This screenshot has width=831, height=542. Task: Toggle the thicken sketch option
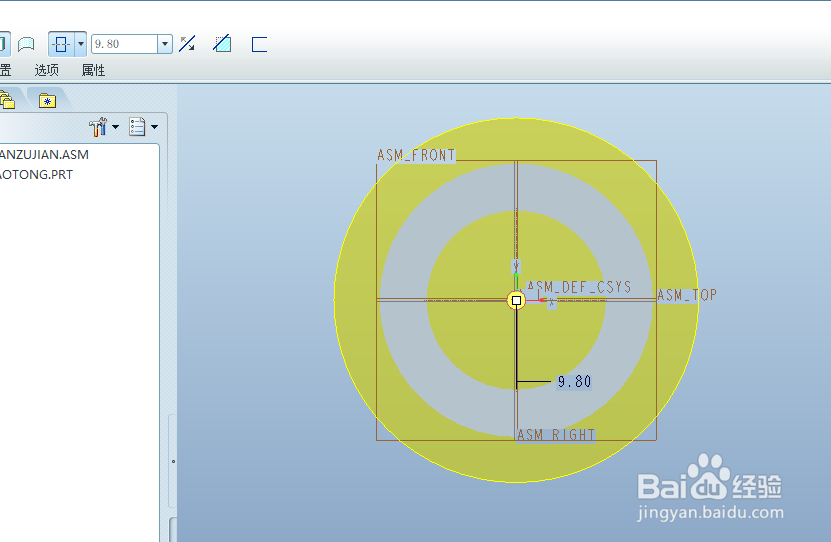tap(259, 44)
